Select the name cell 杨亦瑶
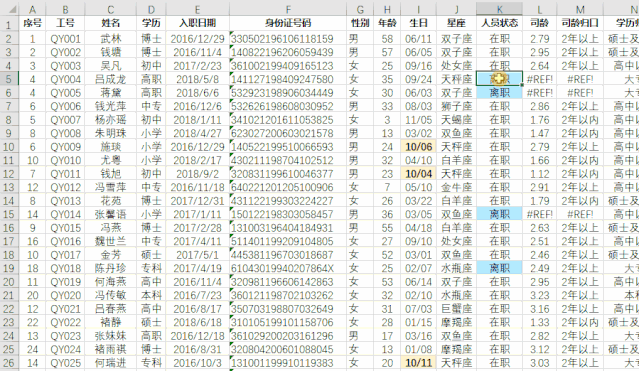The width and height of the screenshot is (639, 371). click(x=110, y=120)
